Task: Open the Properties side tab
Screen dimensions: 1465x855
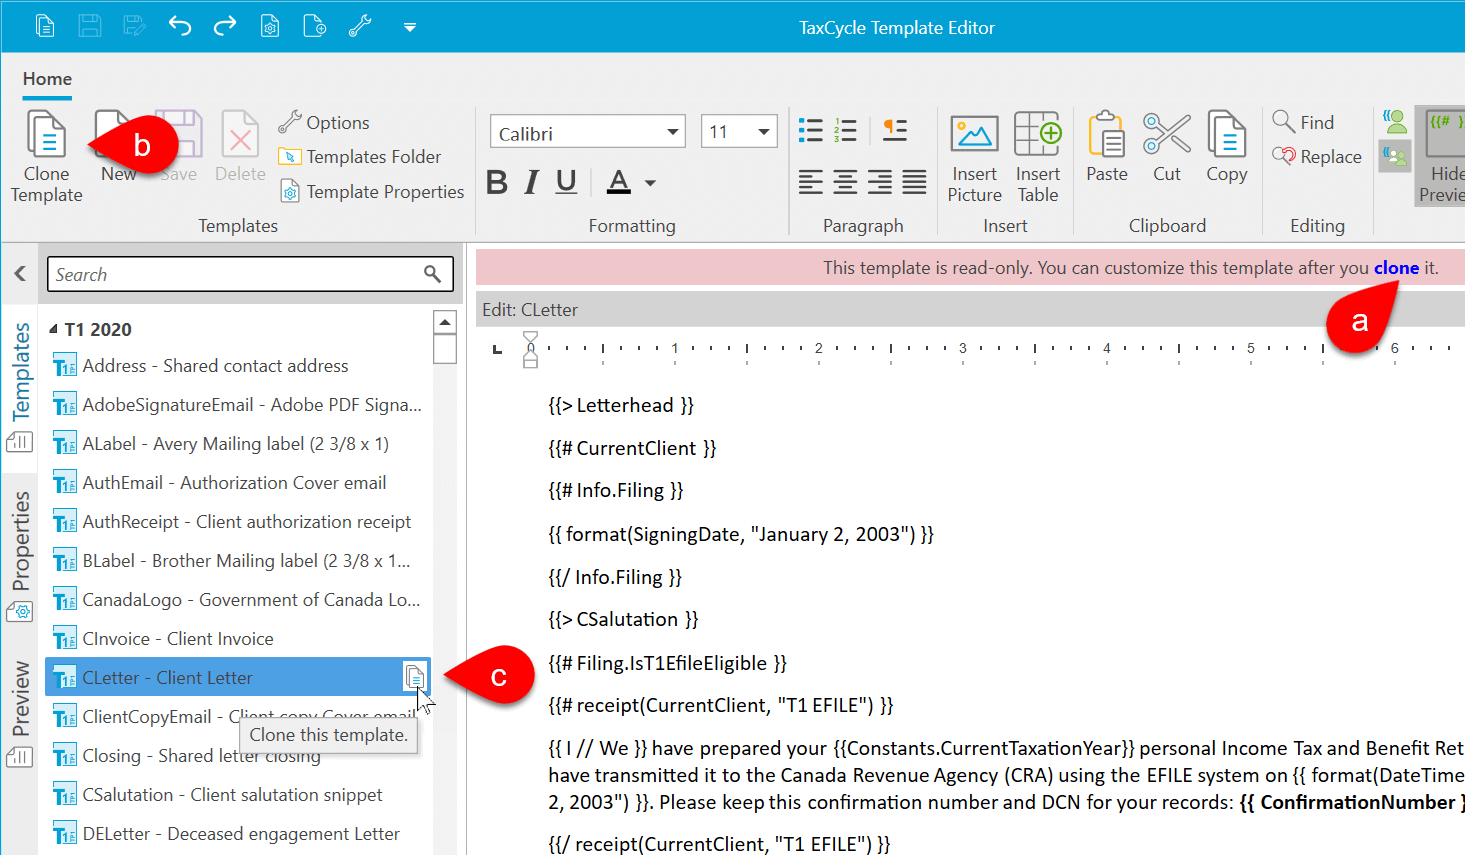Action: [20, 556]
